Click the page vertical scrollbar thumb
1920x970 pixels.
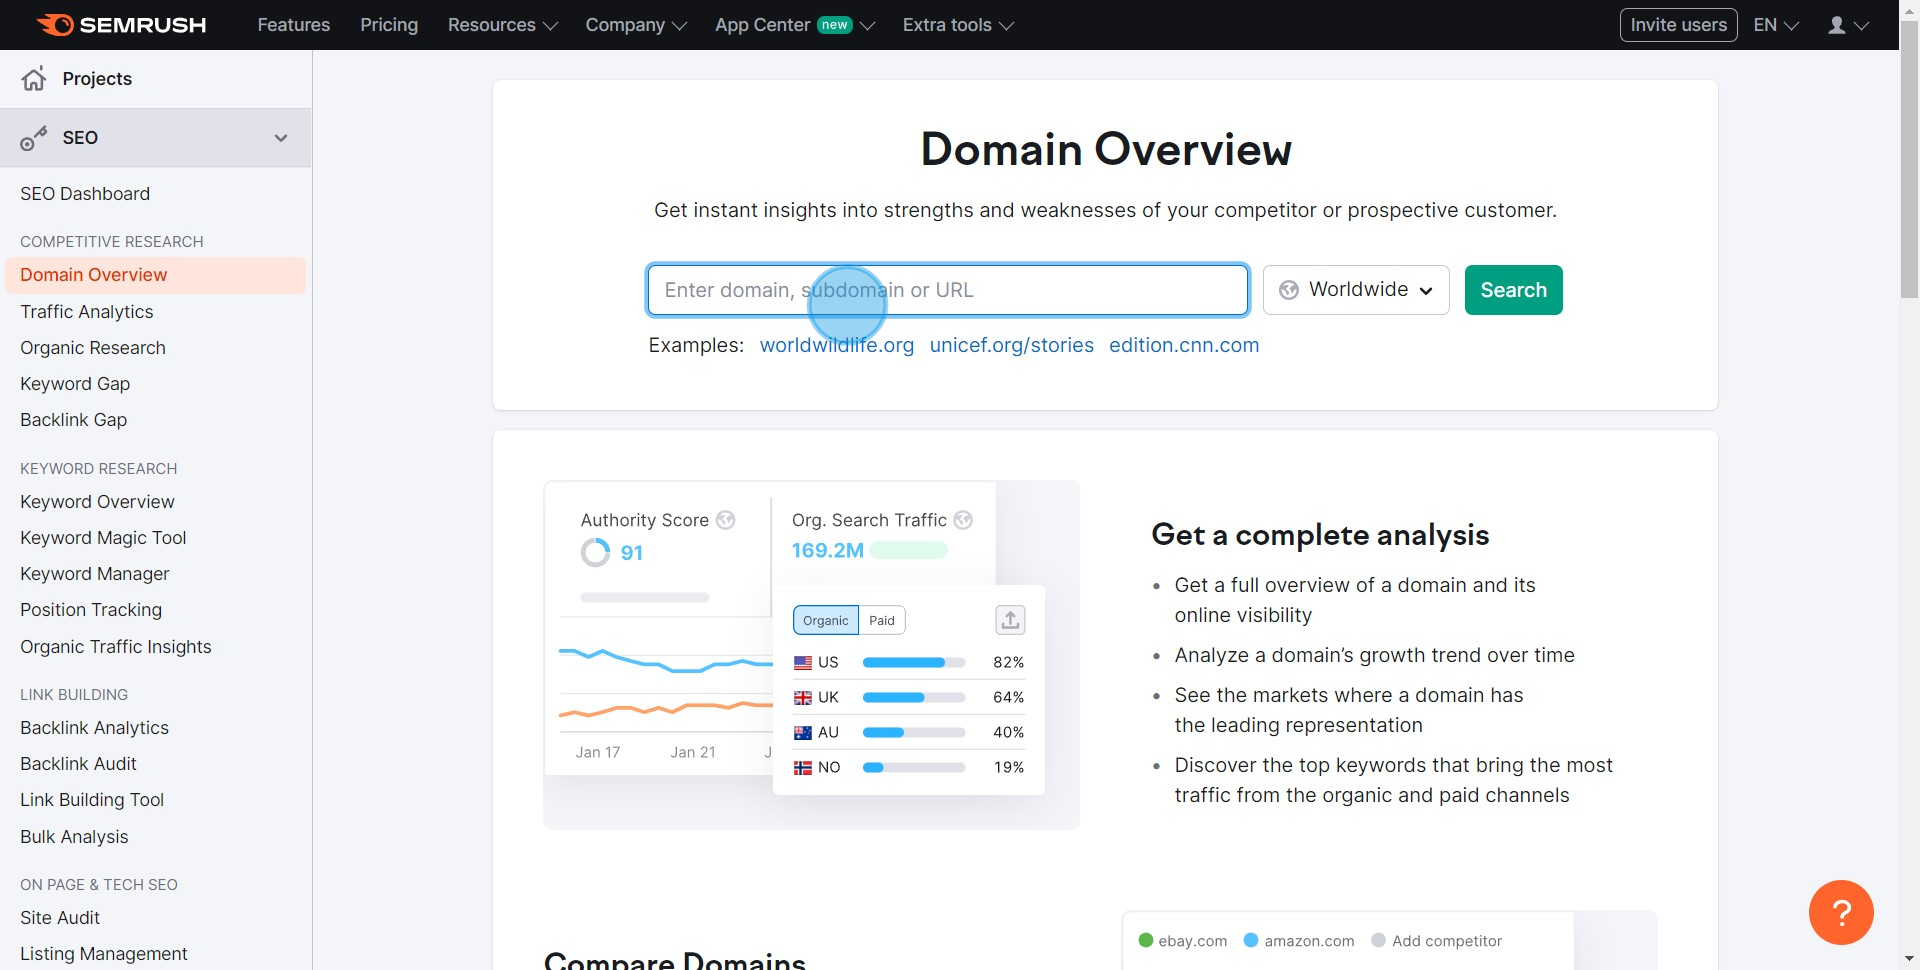[1909, 160]
